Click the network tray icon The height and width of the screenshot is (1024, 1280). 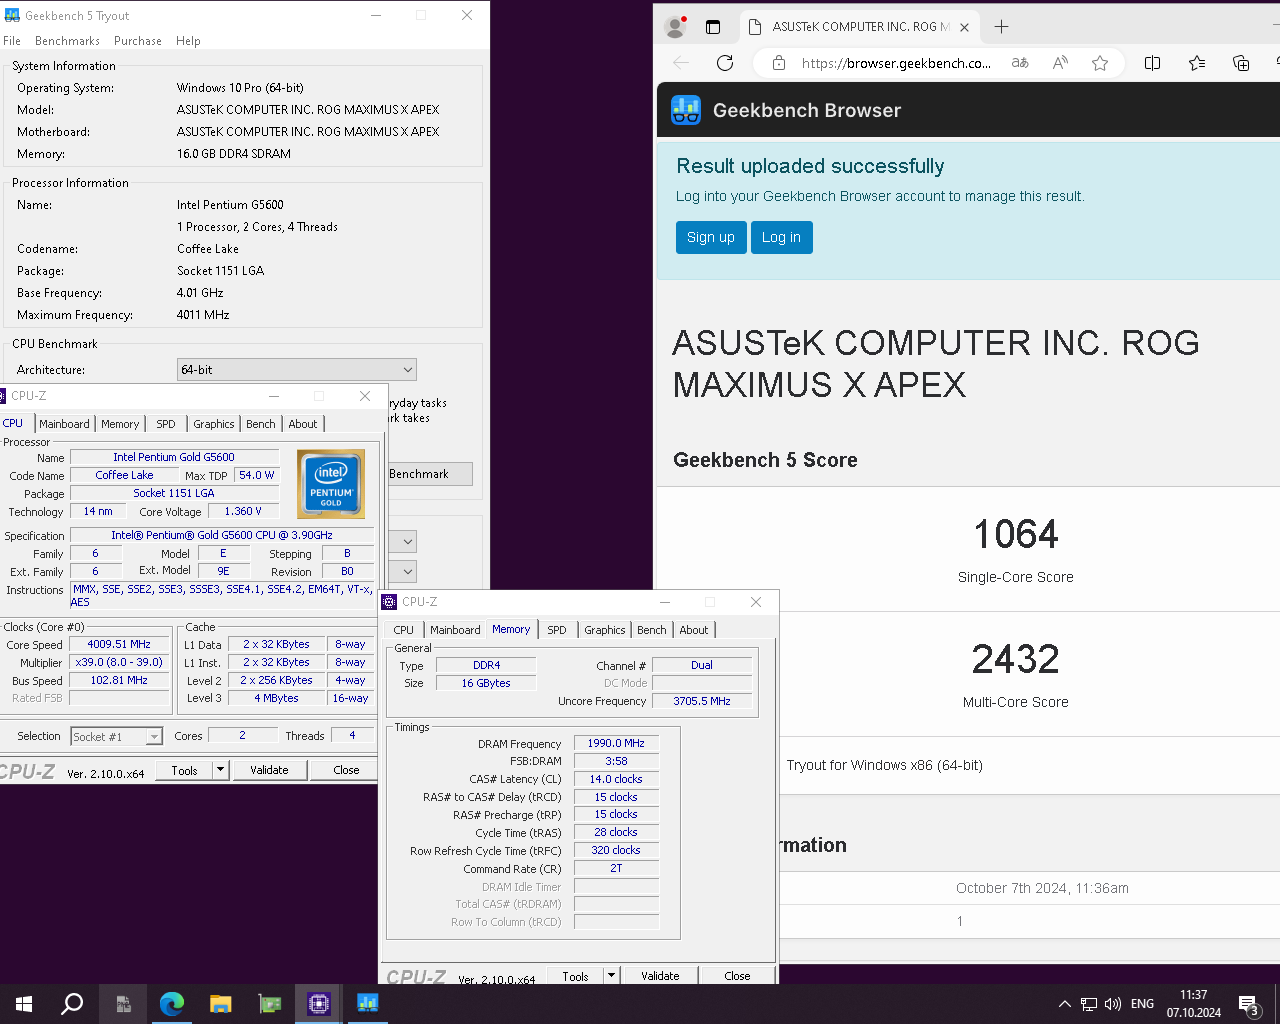click(1089, 1004)
